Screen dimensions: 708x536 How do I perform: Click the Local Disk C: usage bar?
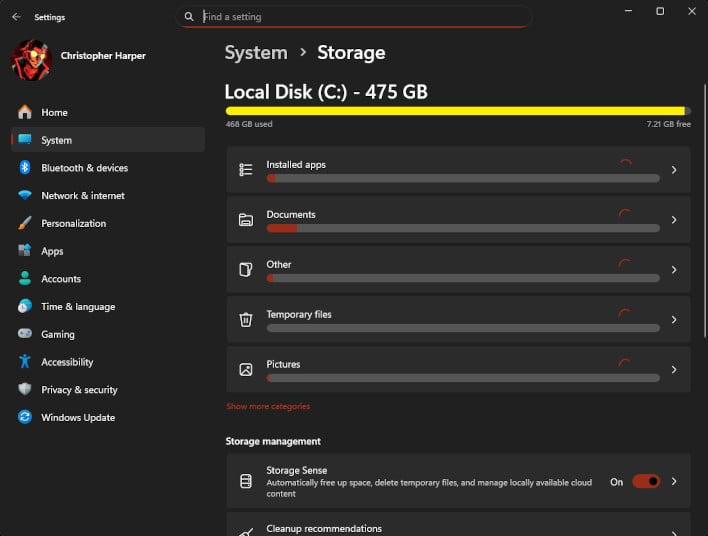point(458,111)
